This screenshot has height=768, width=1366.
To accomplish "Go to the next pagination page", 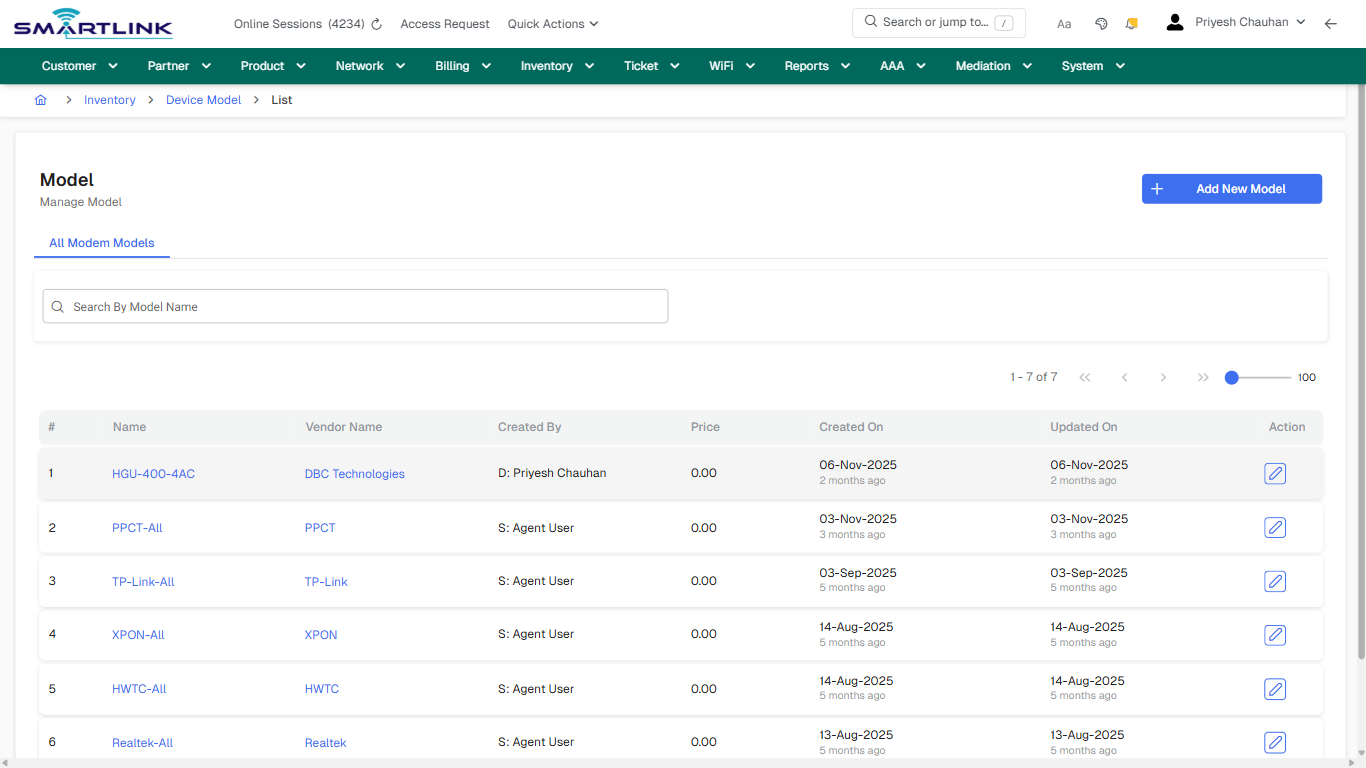I will [x=1164, y=377].
